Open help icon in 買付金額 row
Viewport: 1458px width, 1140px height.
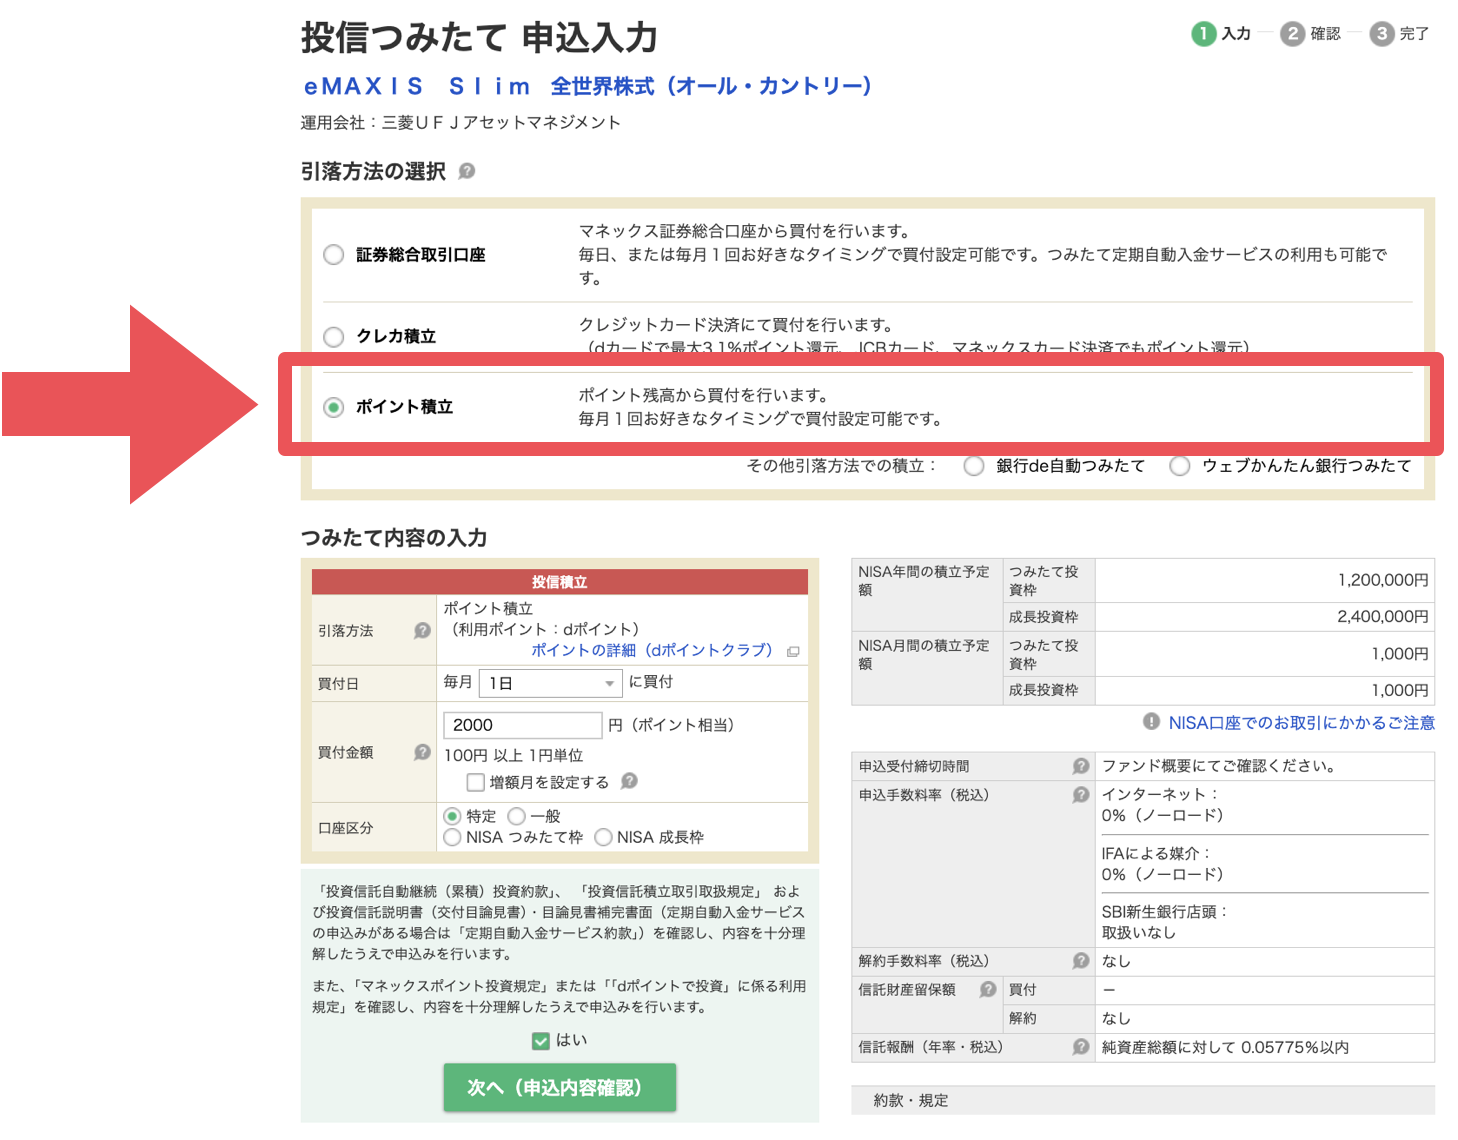click(422, 751)
